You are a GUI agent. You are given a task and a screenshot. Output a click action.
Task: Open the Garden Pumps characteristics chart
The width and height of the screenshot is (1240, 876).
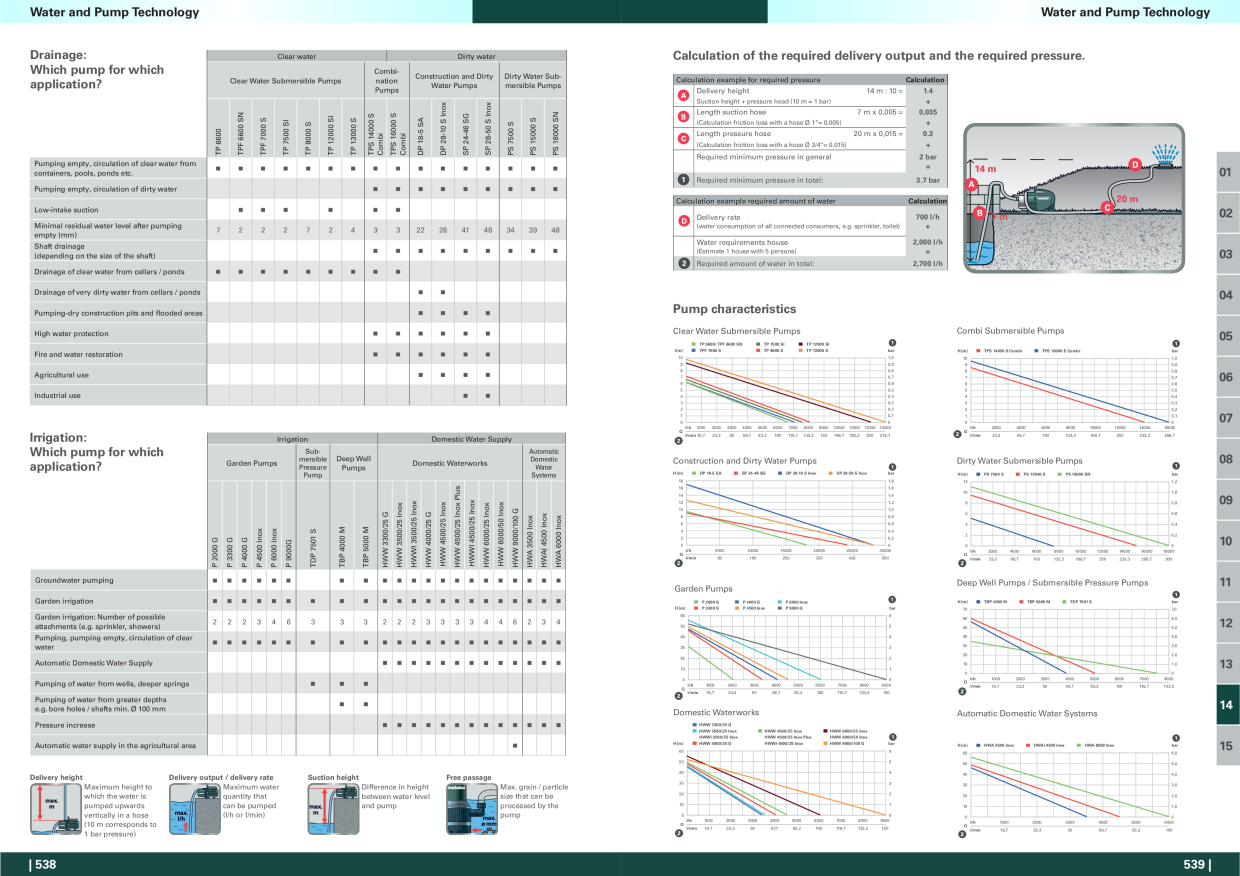(x=785, y=648)
